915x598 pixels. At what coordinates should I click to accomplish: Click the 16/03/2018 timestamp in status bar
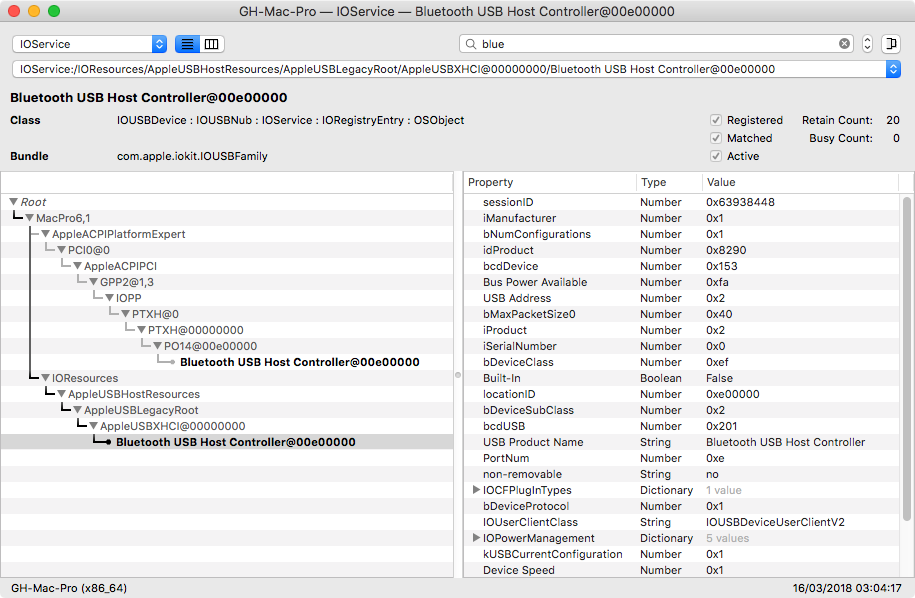click(x=847, y=588)
